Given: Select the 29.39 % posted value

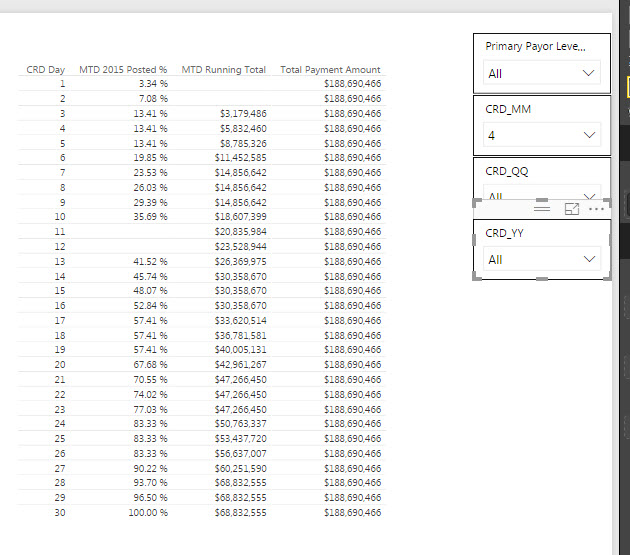Looking at the screenshot, I should pos(150,203).
